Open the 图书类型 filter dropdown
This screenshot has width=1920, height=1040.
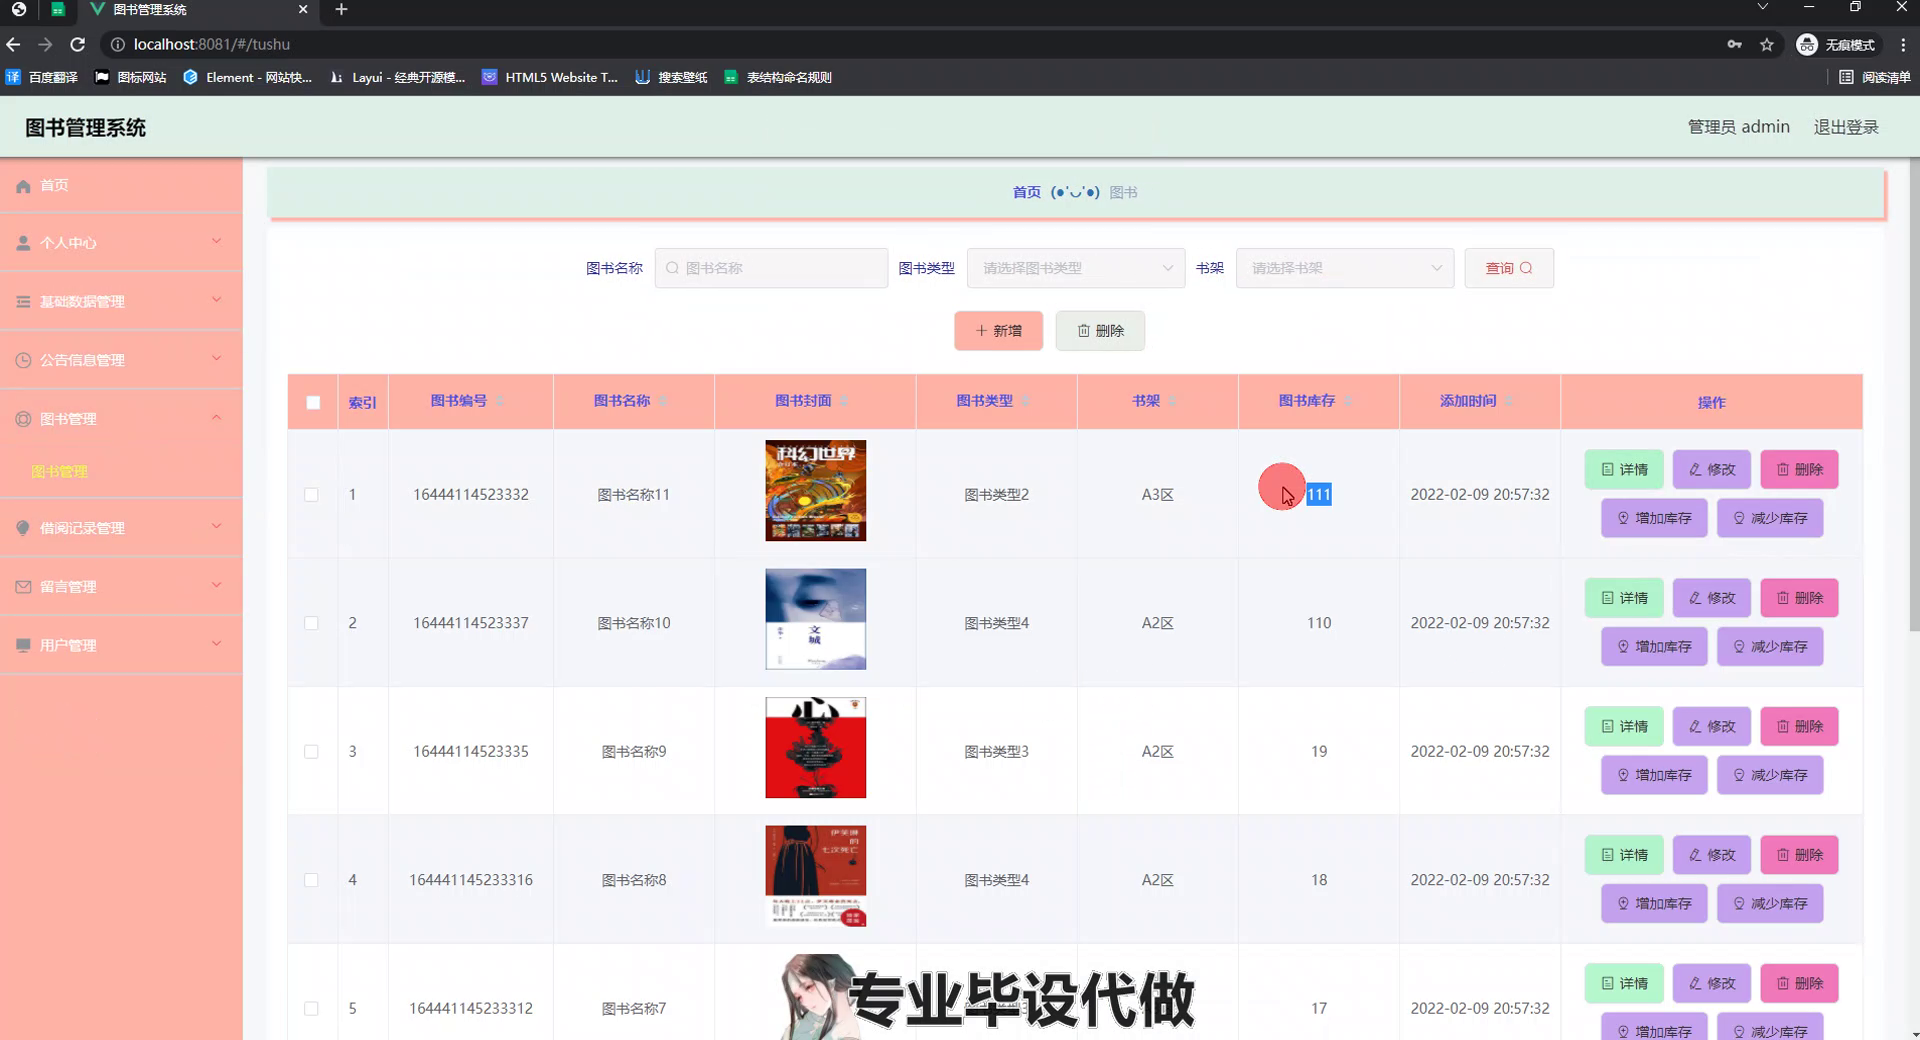click(1076, 268)
